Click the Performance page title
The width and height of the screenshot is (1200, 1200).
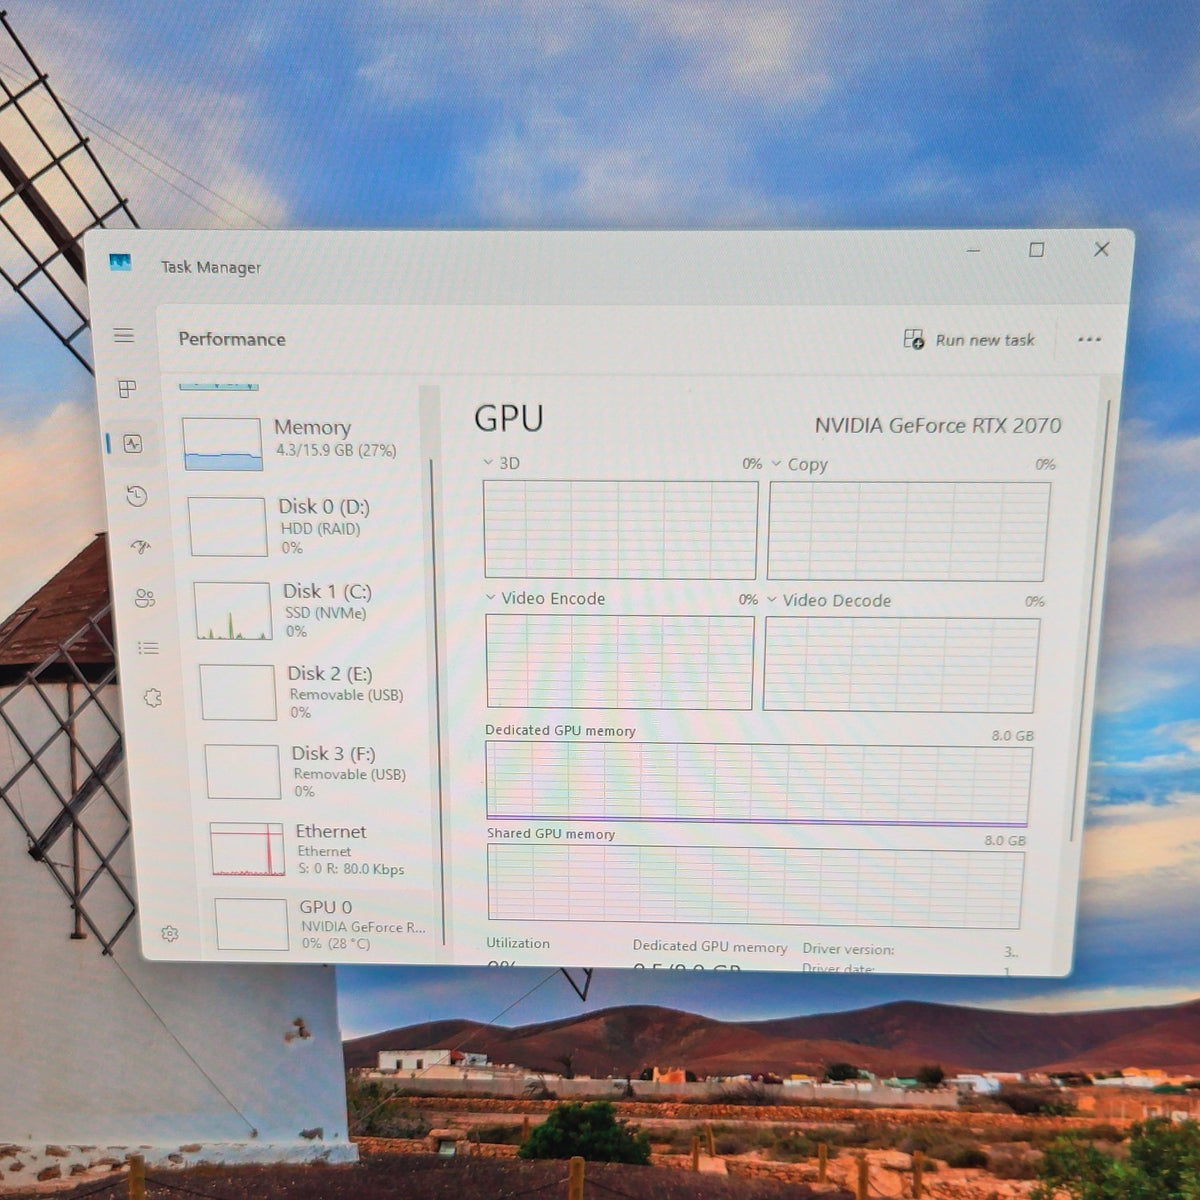(232, 339)
